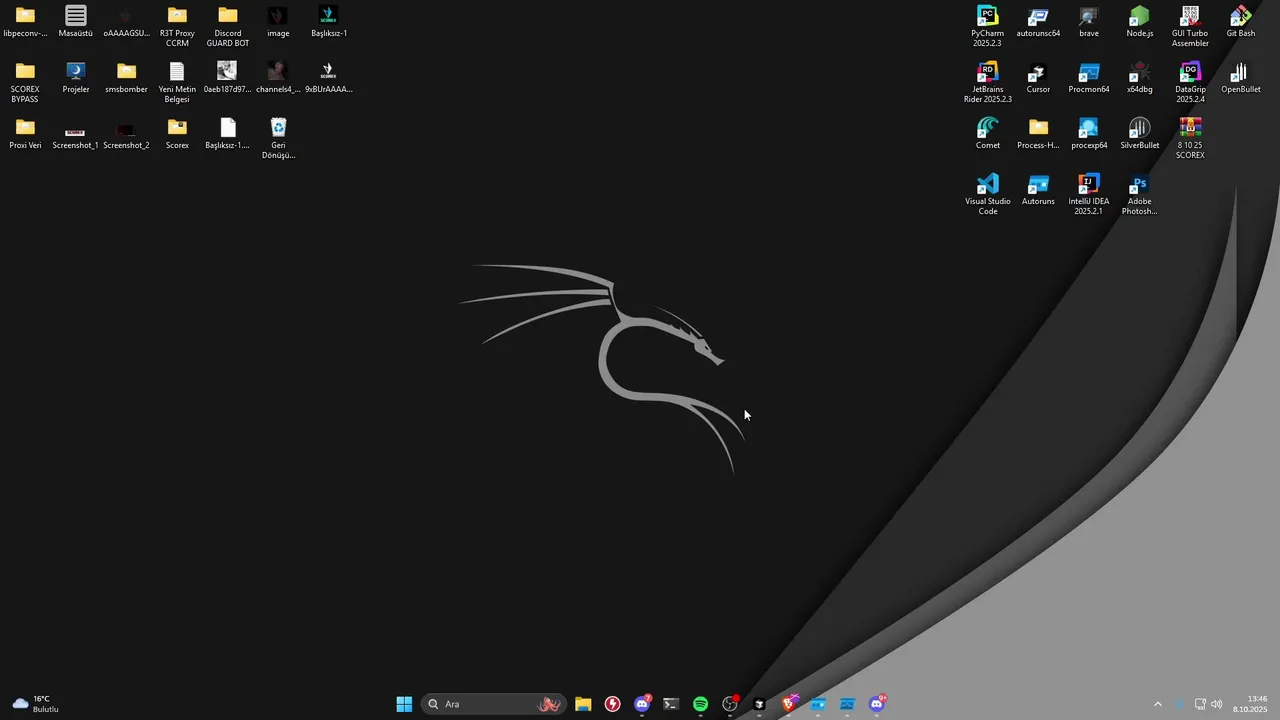Select the OpenBullet desktop shortcut

[1240, 78]
